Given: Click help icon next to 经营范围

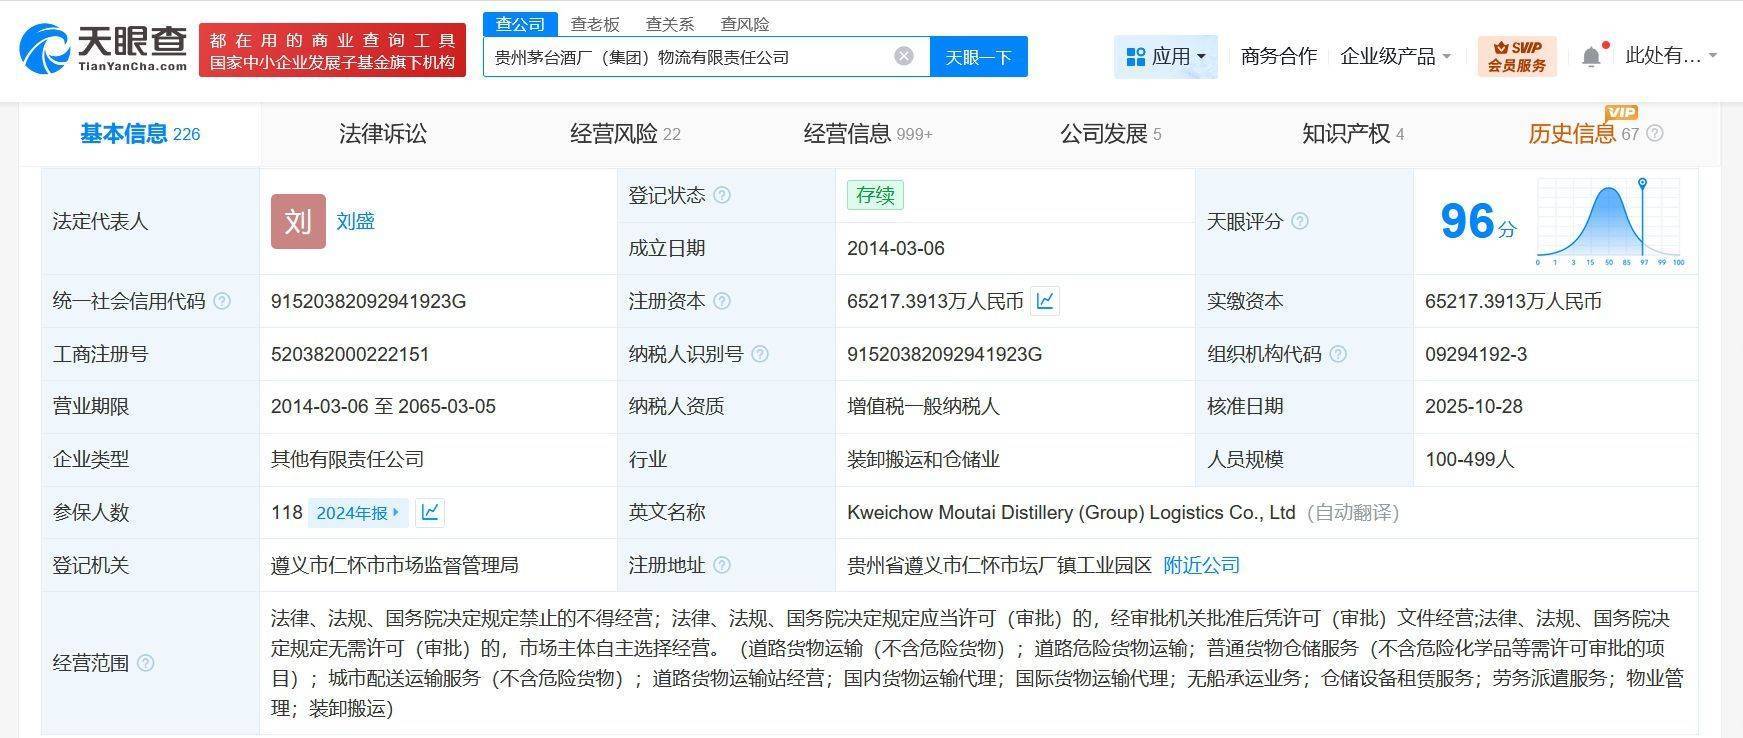Looking at the screenshot, I should click(146, 663).
